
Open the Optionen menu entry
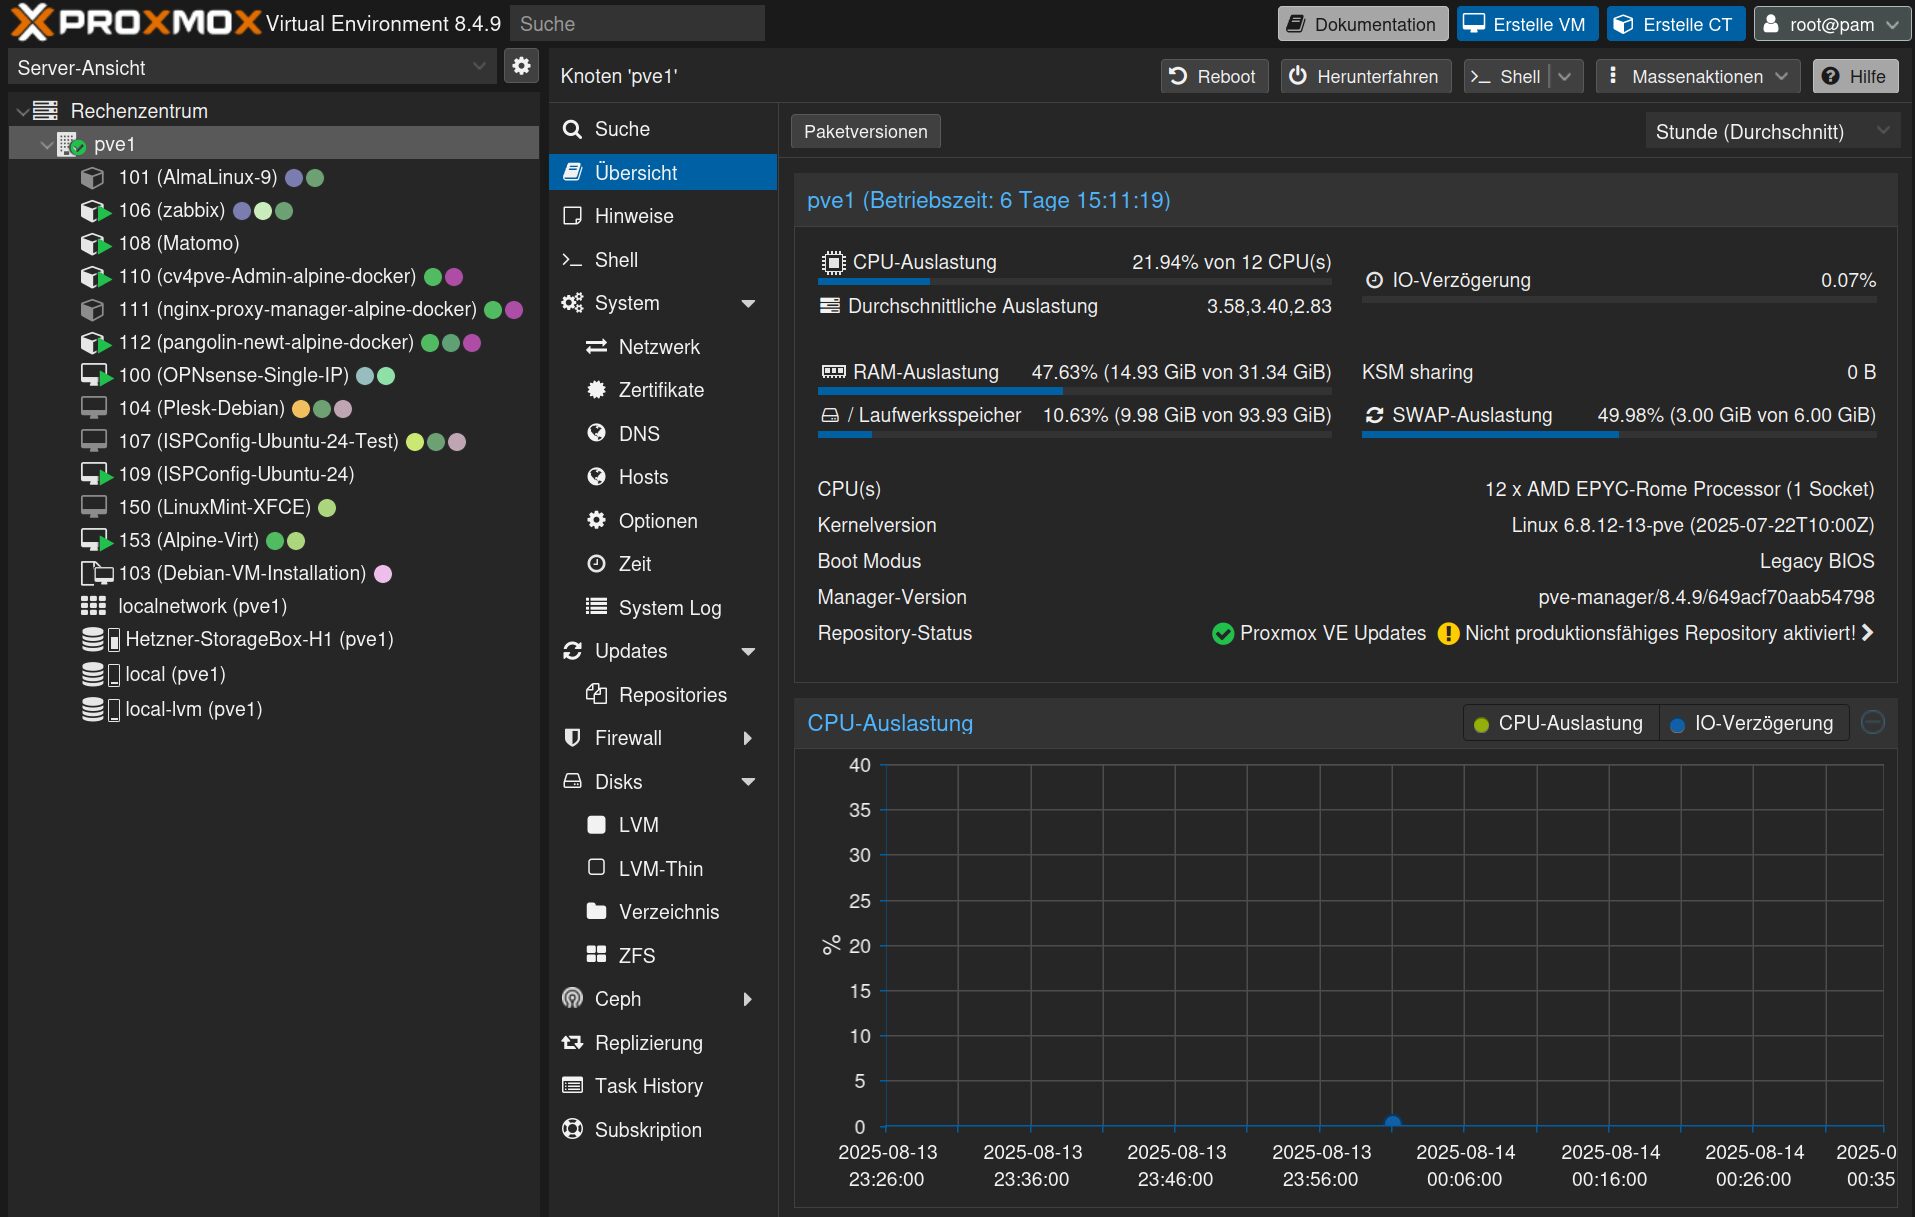(663, 521)
